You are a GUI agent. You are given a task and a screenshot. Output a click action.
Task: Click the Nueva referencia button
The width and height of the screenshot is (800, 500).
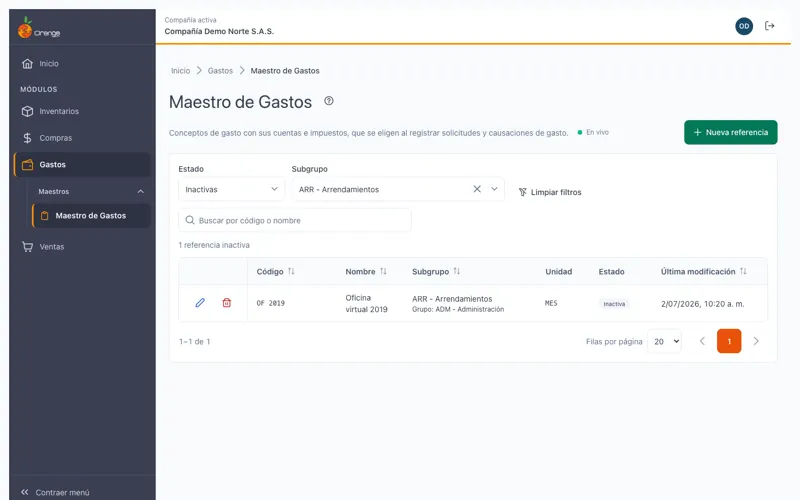[731, 132]
